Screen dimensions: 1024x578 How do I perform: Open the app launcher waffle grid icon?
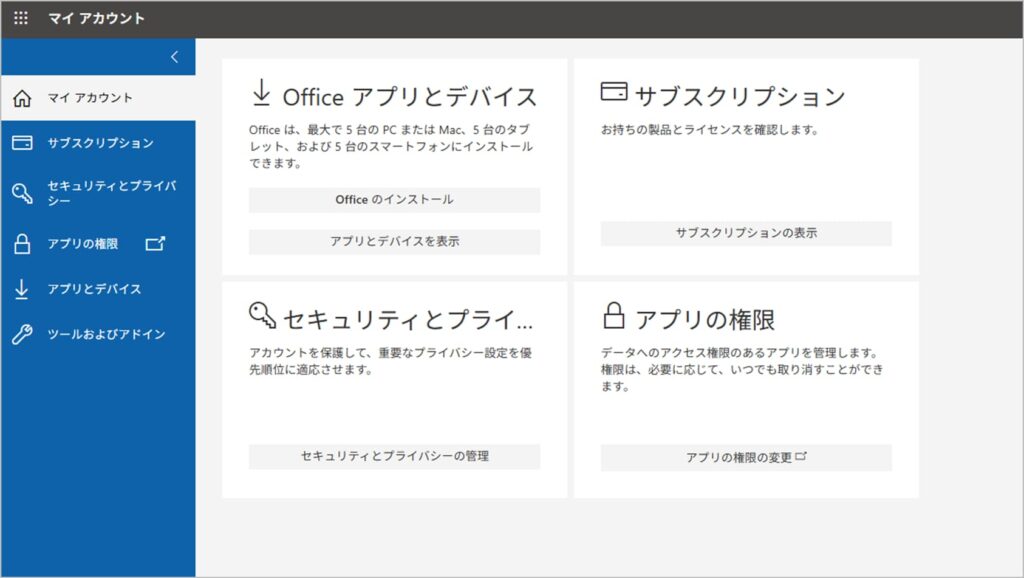coord(21,19)
